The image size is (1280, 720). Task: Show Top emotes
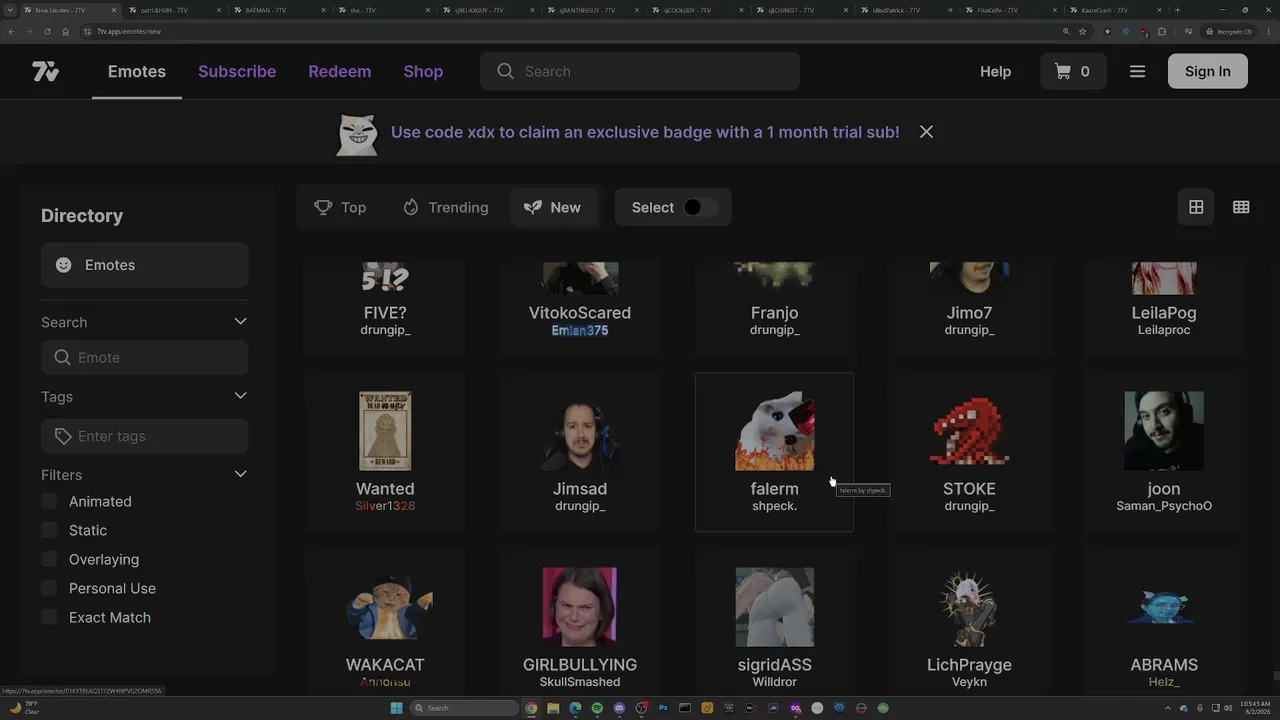[340, 207]
